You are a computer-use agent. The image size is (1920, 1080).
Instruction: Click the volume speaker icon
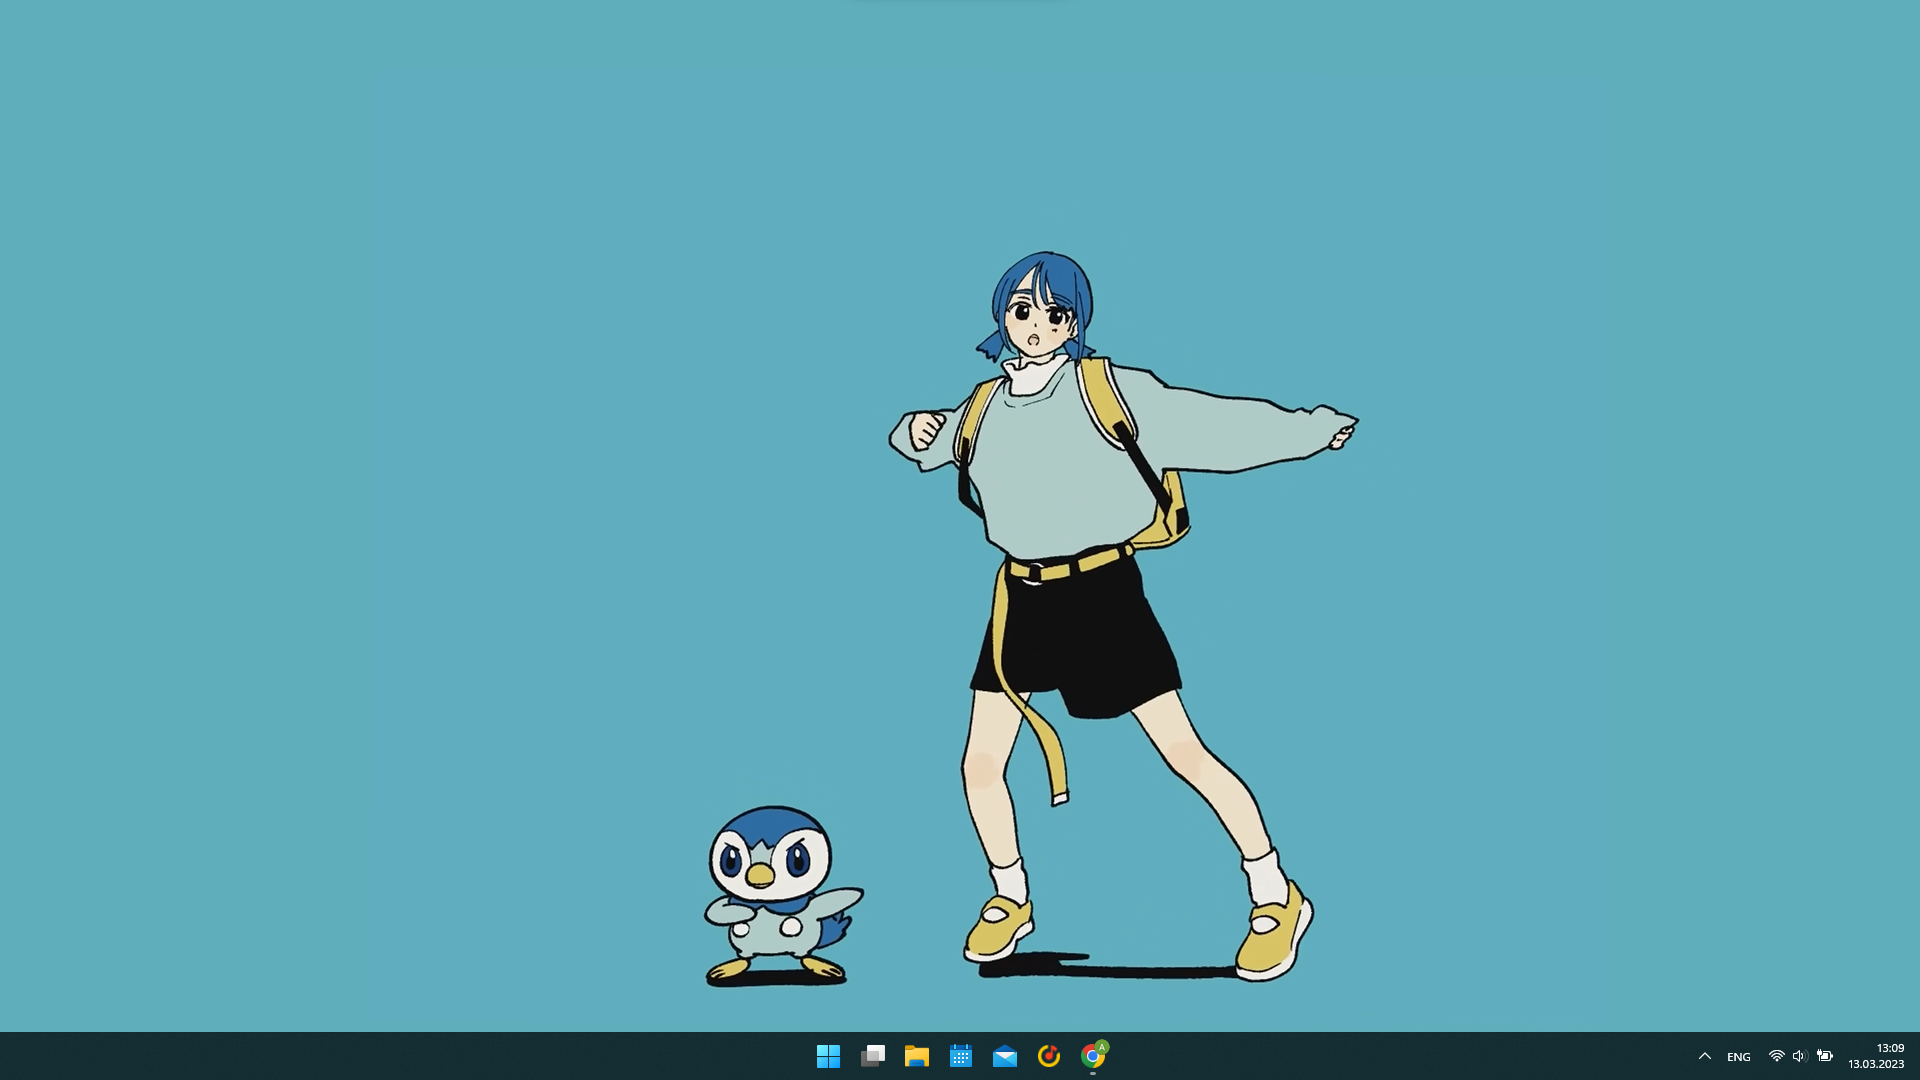click(1800, 1056)
